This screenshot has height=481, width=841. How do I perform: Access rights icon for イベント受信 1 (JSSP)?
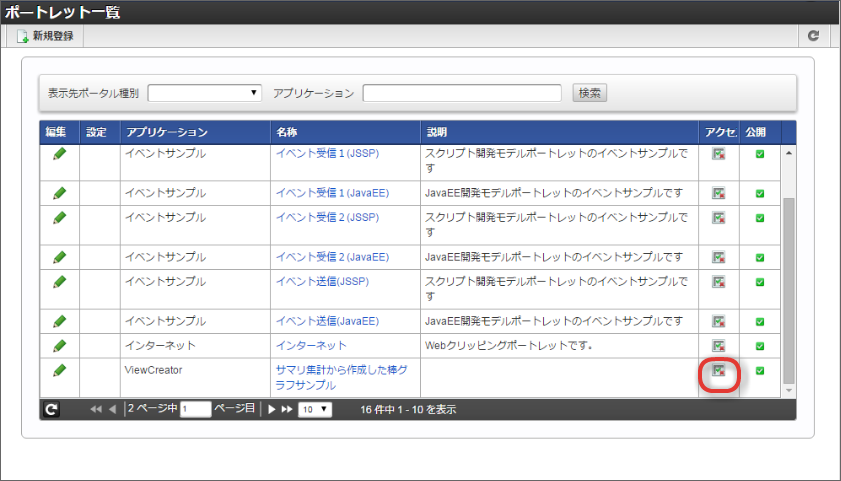pyautogui.click(x=719, y=154)
